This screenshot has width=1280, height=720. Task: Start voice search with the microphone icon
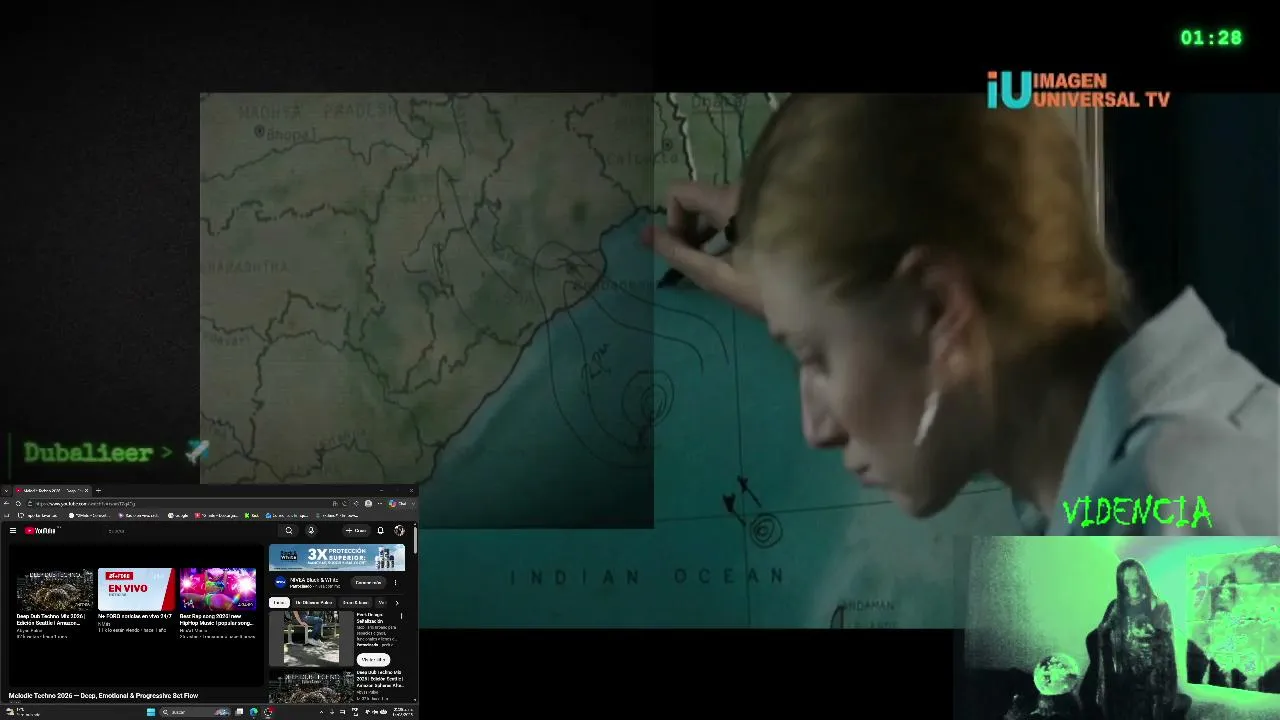pos(311,531)
